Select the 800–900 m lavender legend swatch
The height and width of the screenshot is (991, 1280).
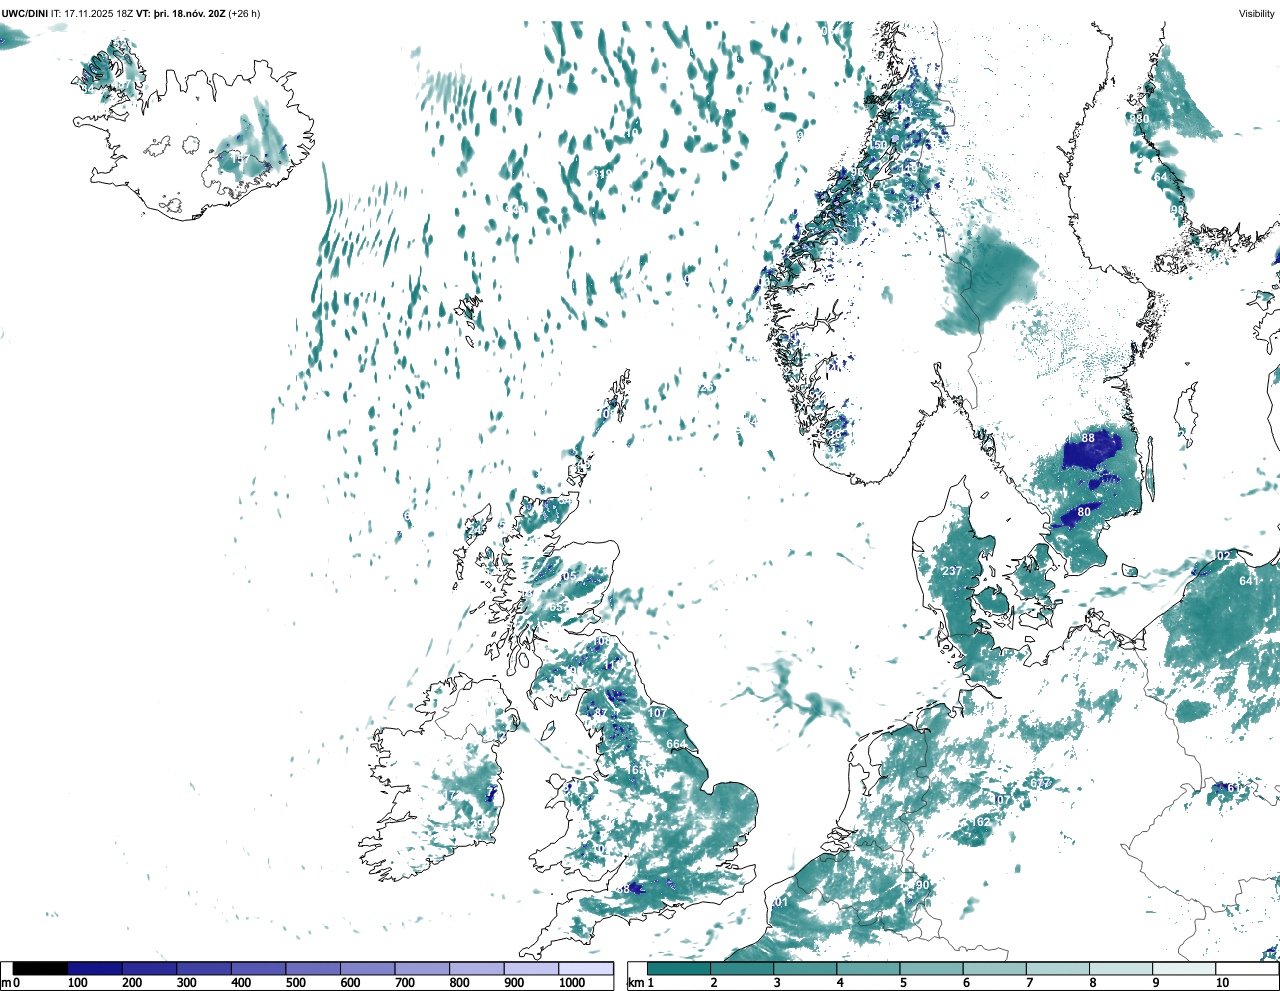(477, 968)
